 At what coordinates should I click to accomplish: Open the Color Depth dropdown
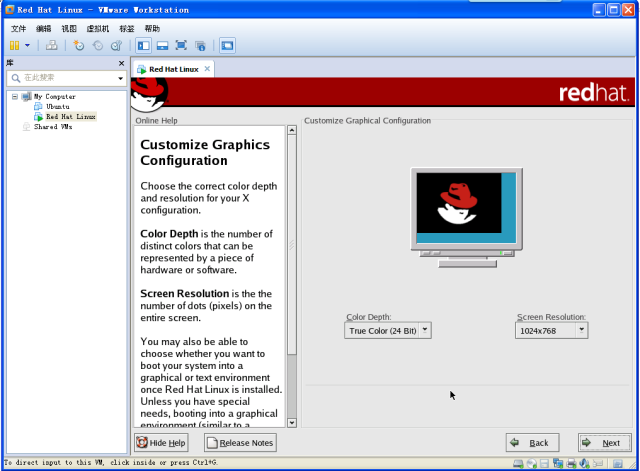(388, 330)
